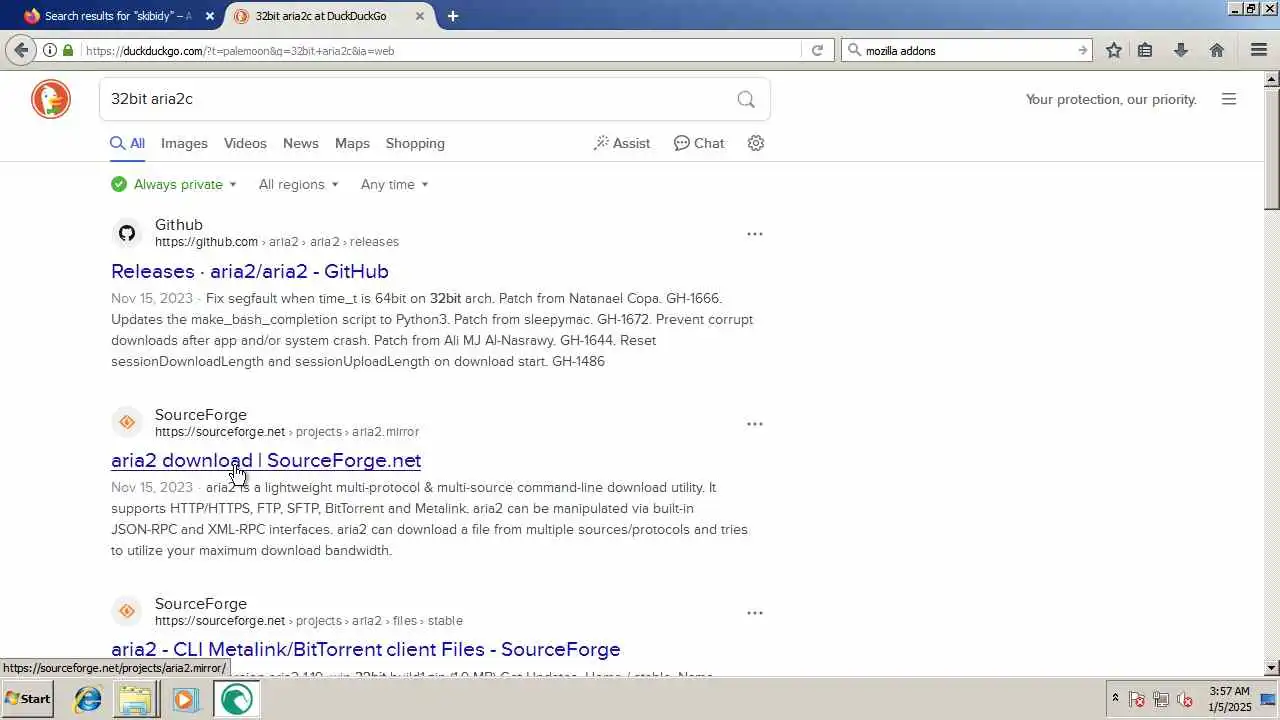The width and height of the screenshot is (1280, 720).
Task: Select the Maps search tab
Action: tap(352, 143)
